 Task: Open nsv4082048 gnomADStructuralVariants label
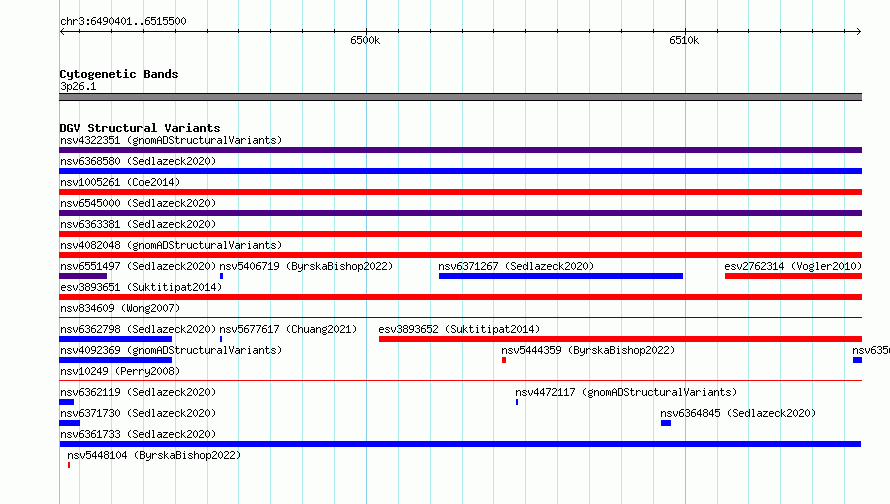point(171,245)
